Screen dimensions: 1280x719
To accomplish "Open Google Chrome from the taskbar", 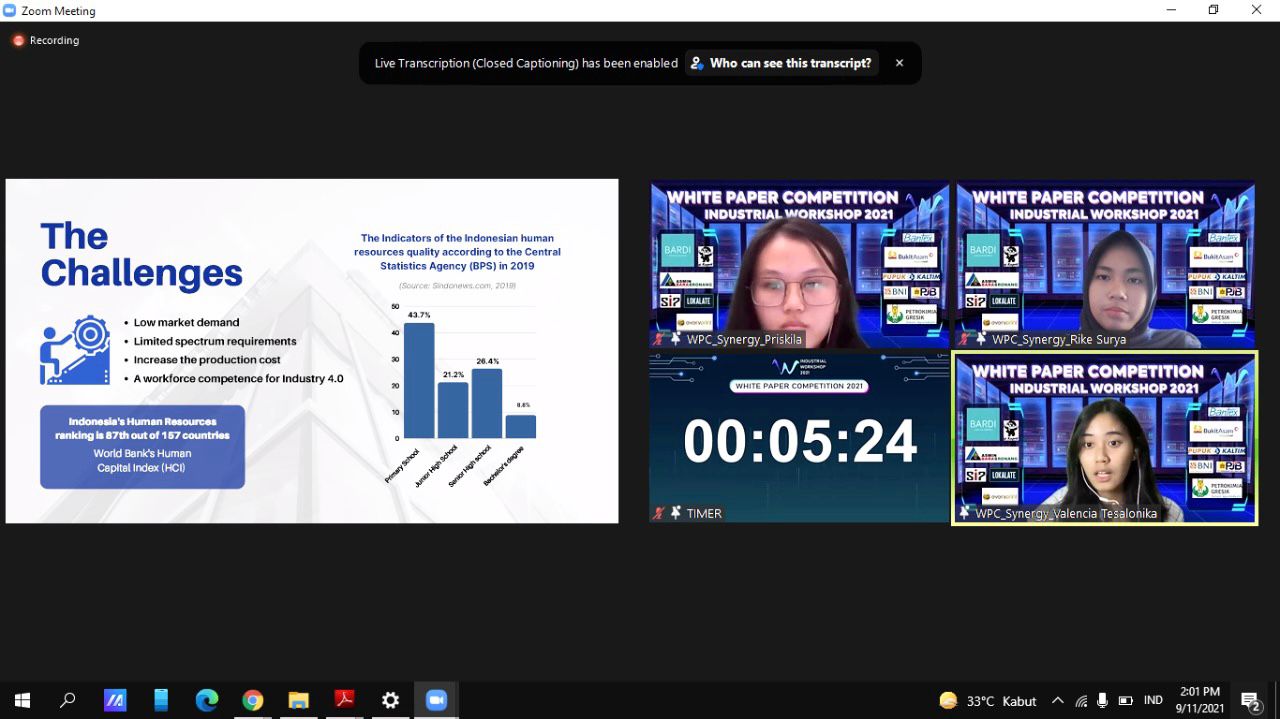I will pos(252,700).
